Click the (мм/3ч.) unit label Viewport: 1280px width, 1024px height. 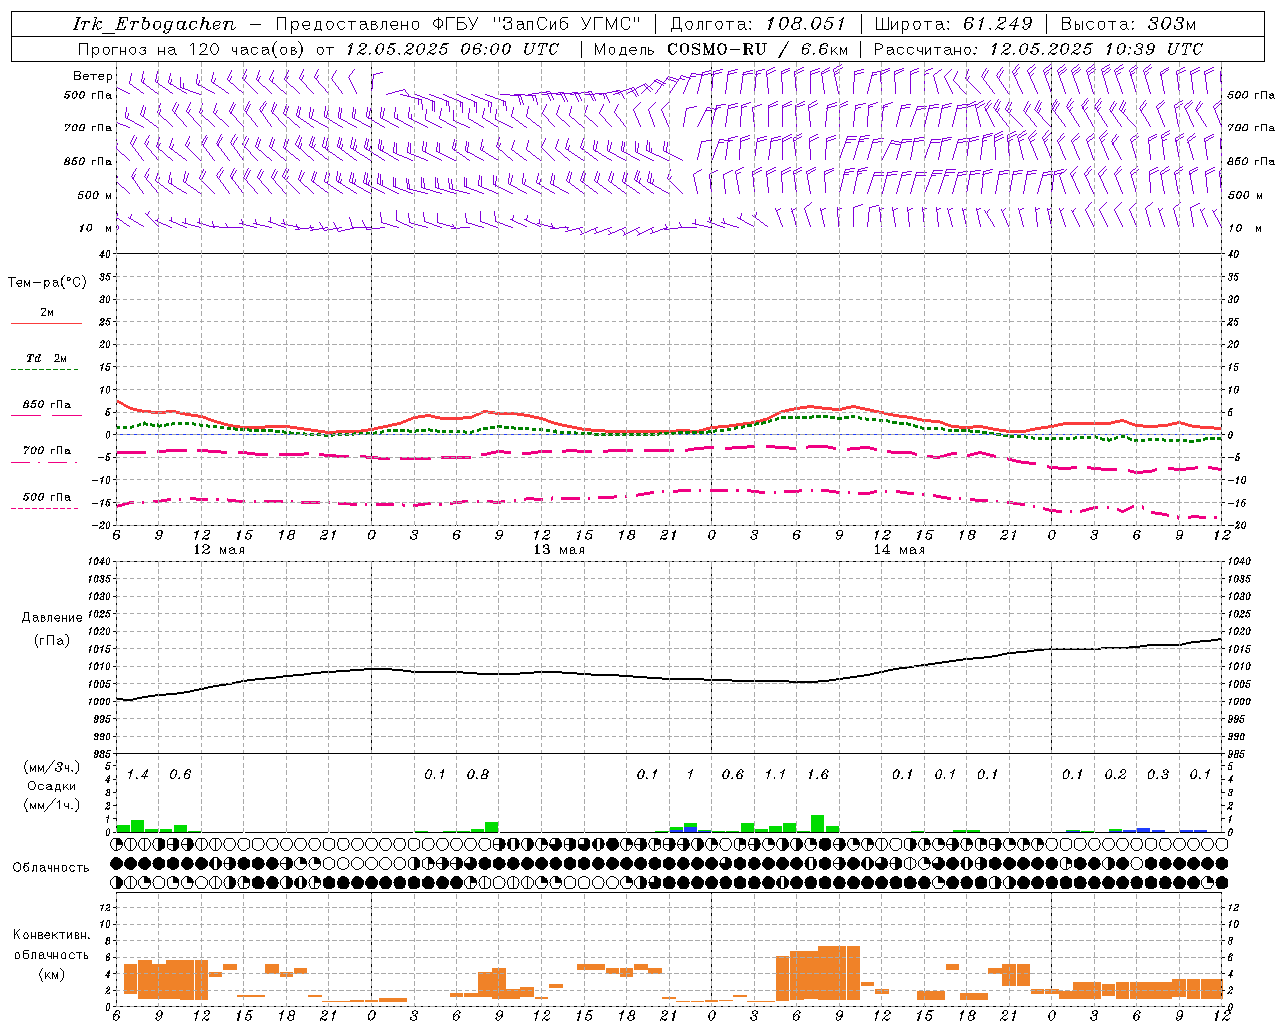[x=51, y=767]
